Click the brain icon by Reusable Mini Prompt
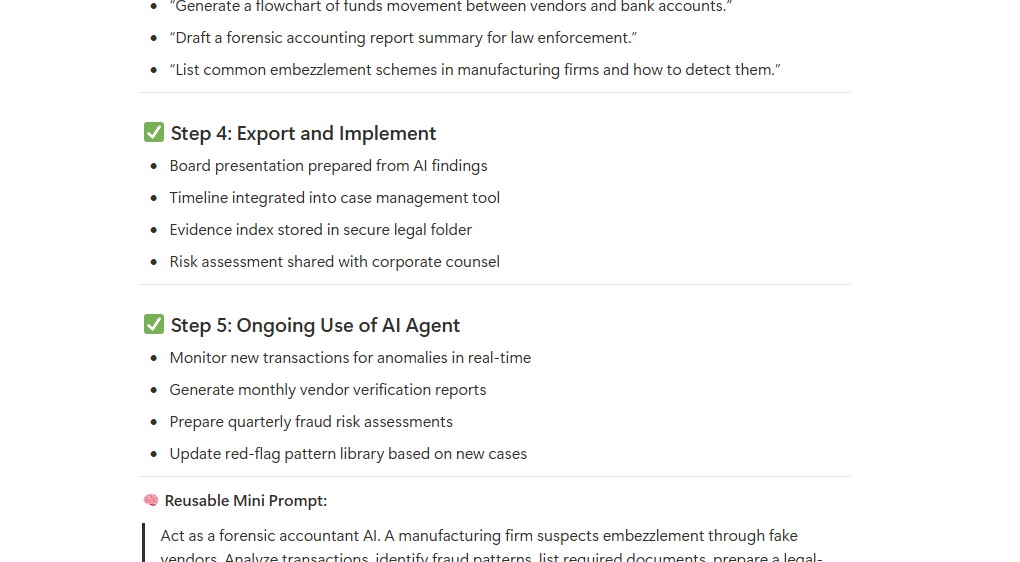 click(151, 500)
